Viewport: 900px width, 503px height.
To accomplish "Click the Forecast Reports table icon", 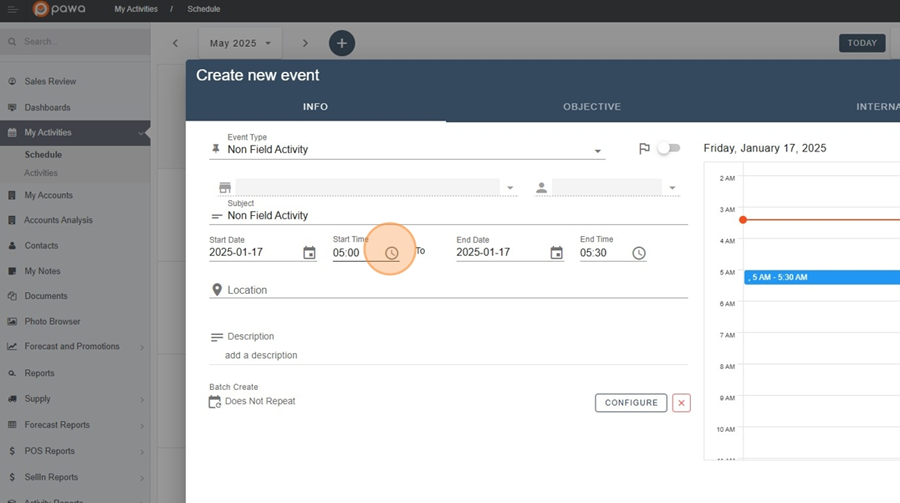I will pos(12,425).
